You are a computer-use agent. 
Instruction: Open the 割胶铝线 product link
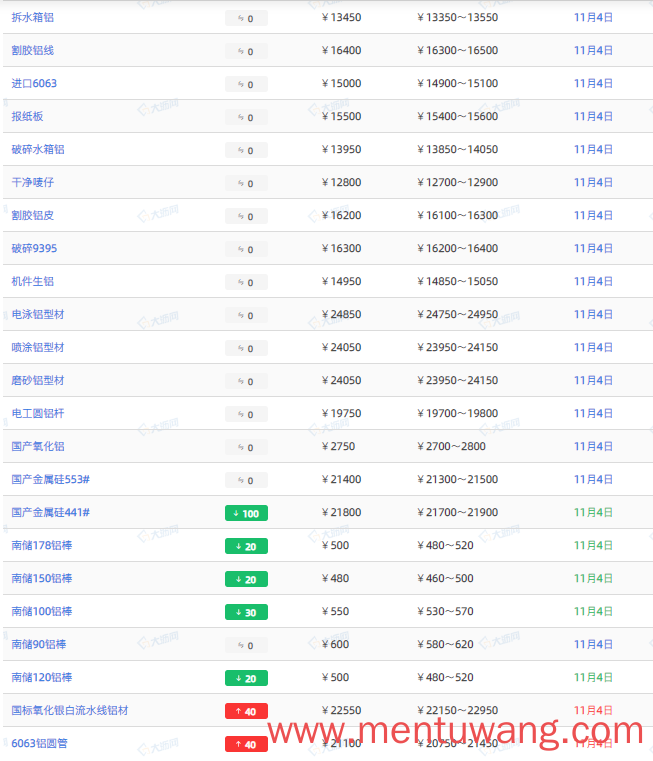pyautogui.click(x=33, y=50)
